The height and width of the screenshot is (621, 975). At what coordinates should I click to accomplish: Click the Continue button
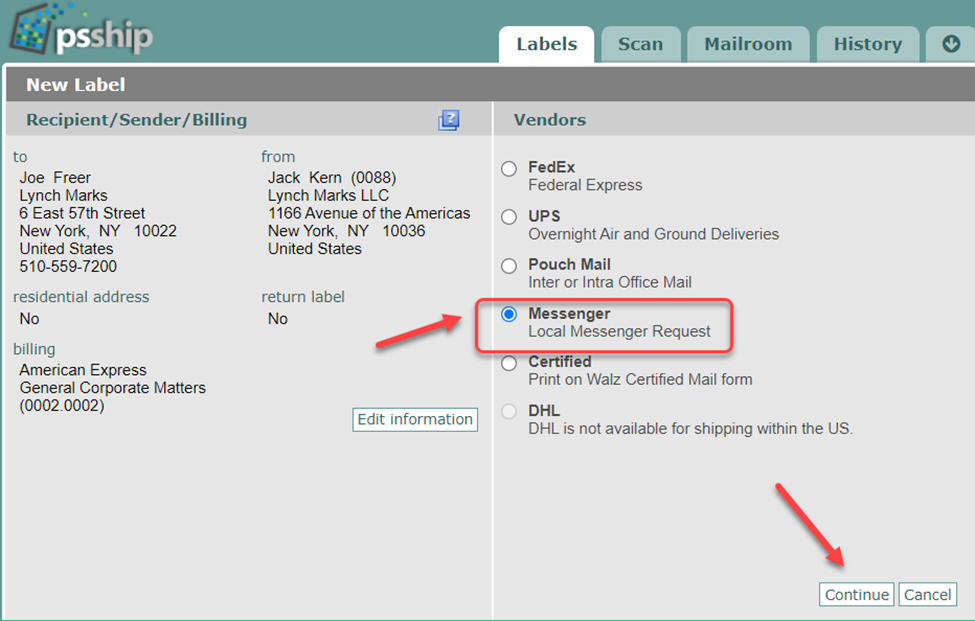click(x=856, y=594)
